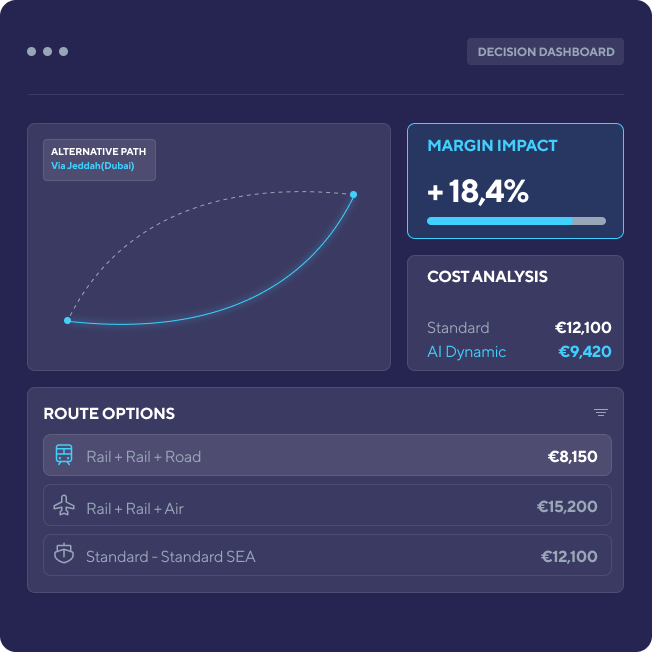Click the Route Options heading
The width and height of the screenshot is (652, 652).
pyautogui.click(x=109, y=414)
